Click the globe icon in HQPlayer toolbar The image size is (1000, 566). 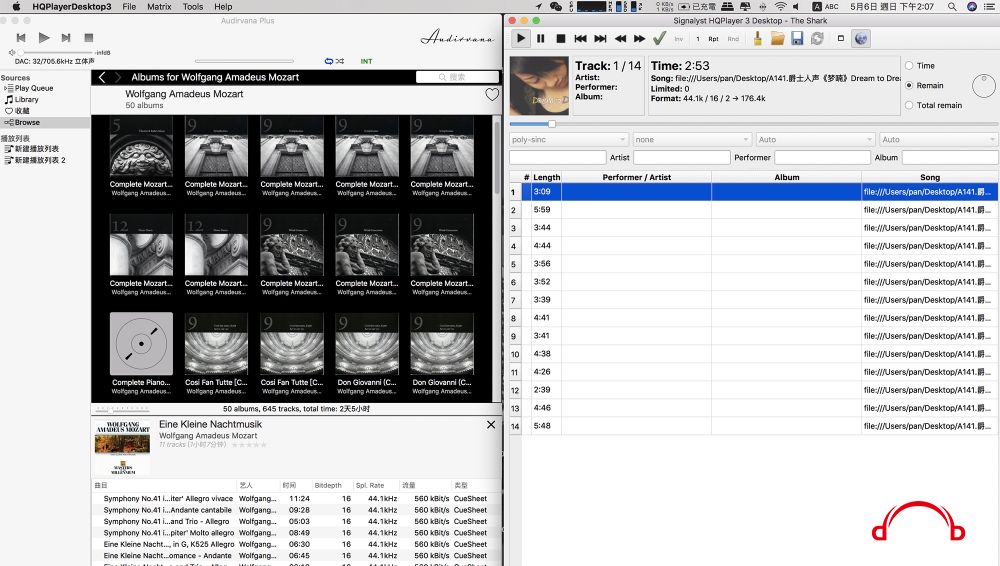tap(861, 39)
